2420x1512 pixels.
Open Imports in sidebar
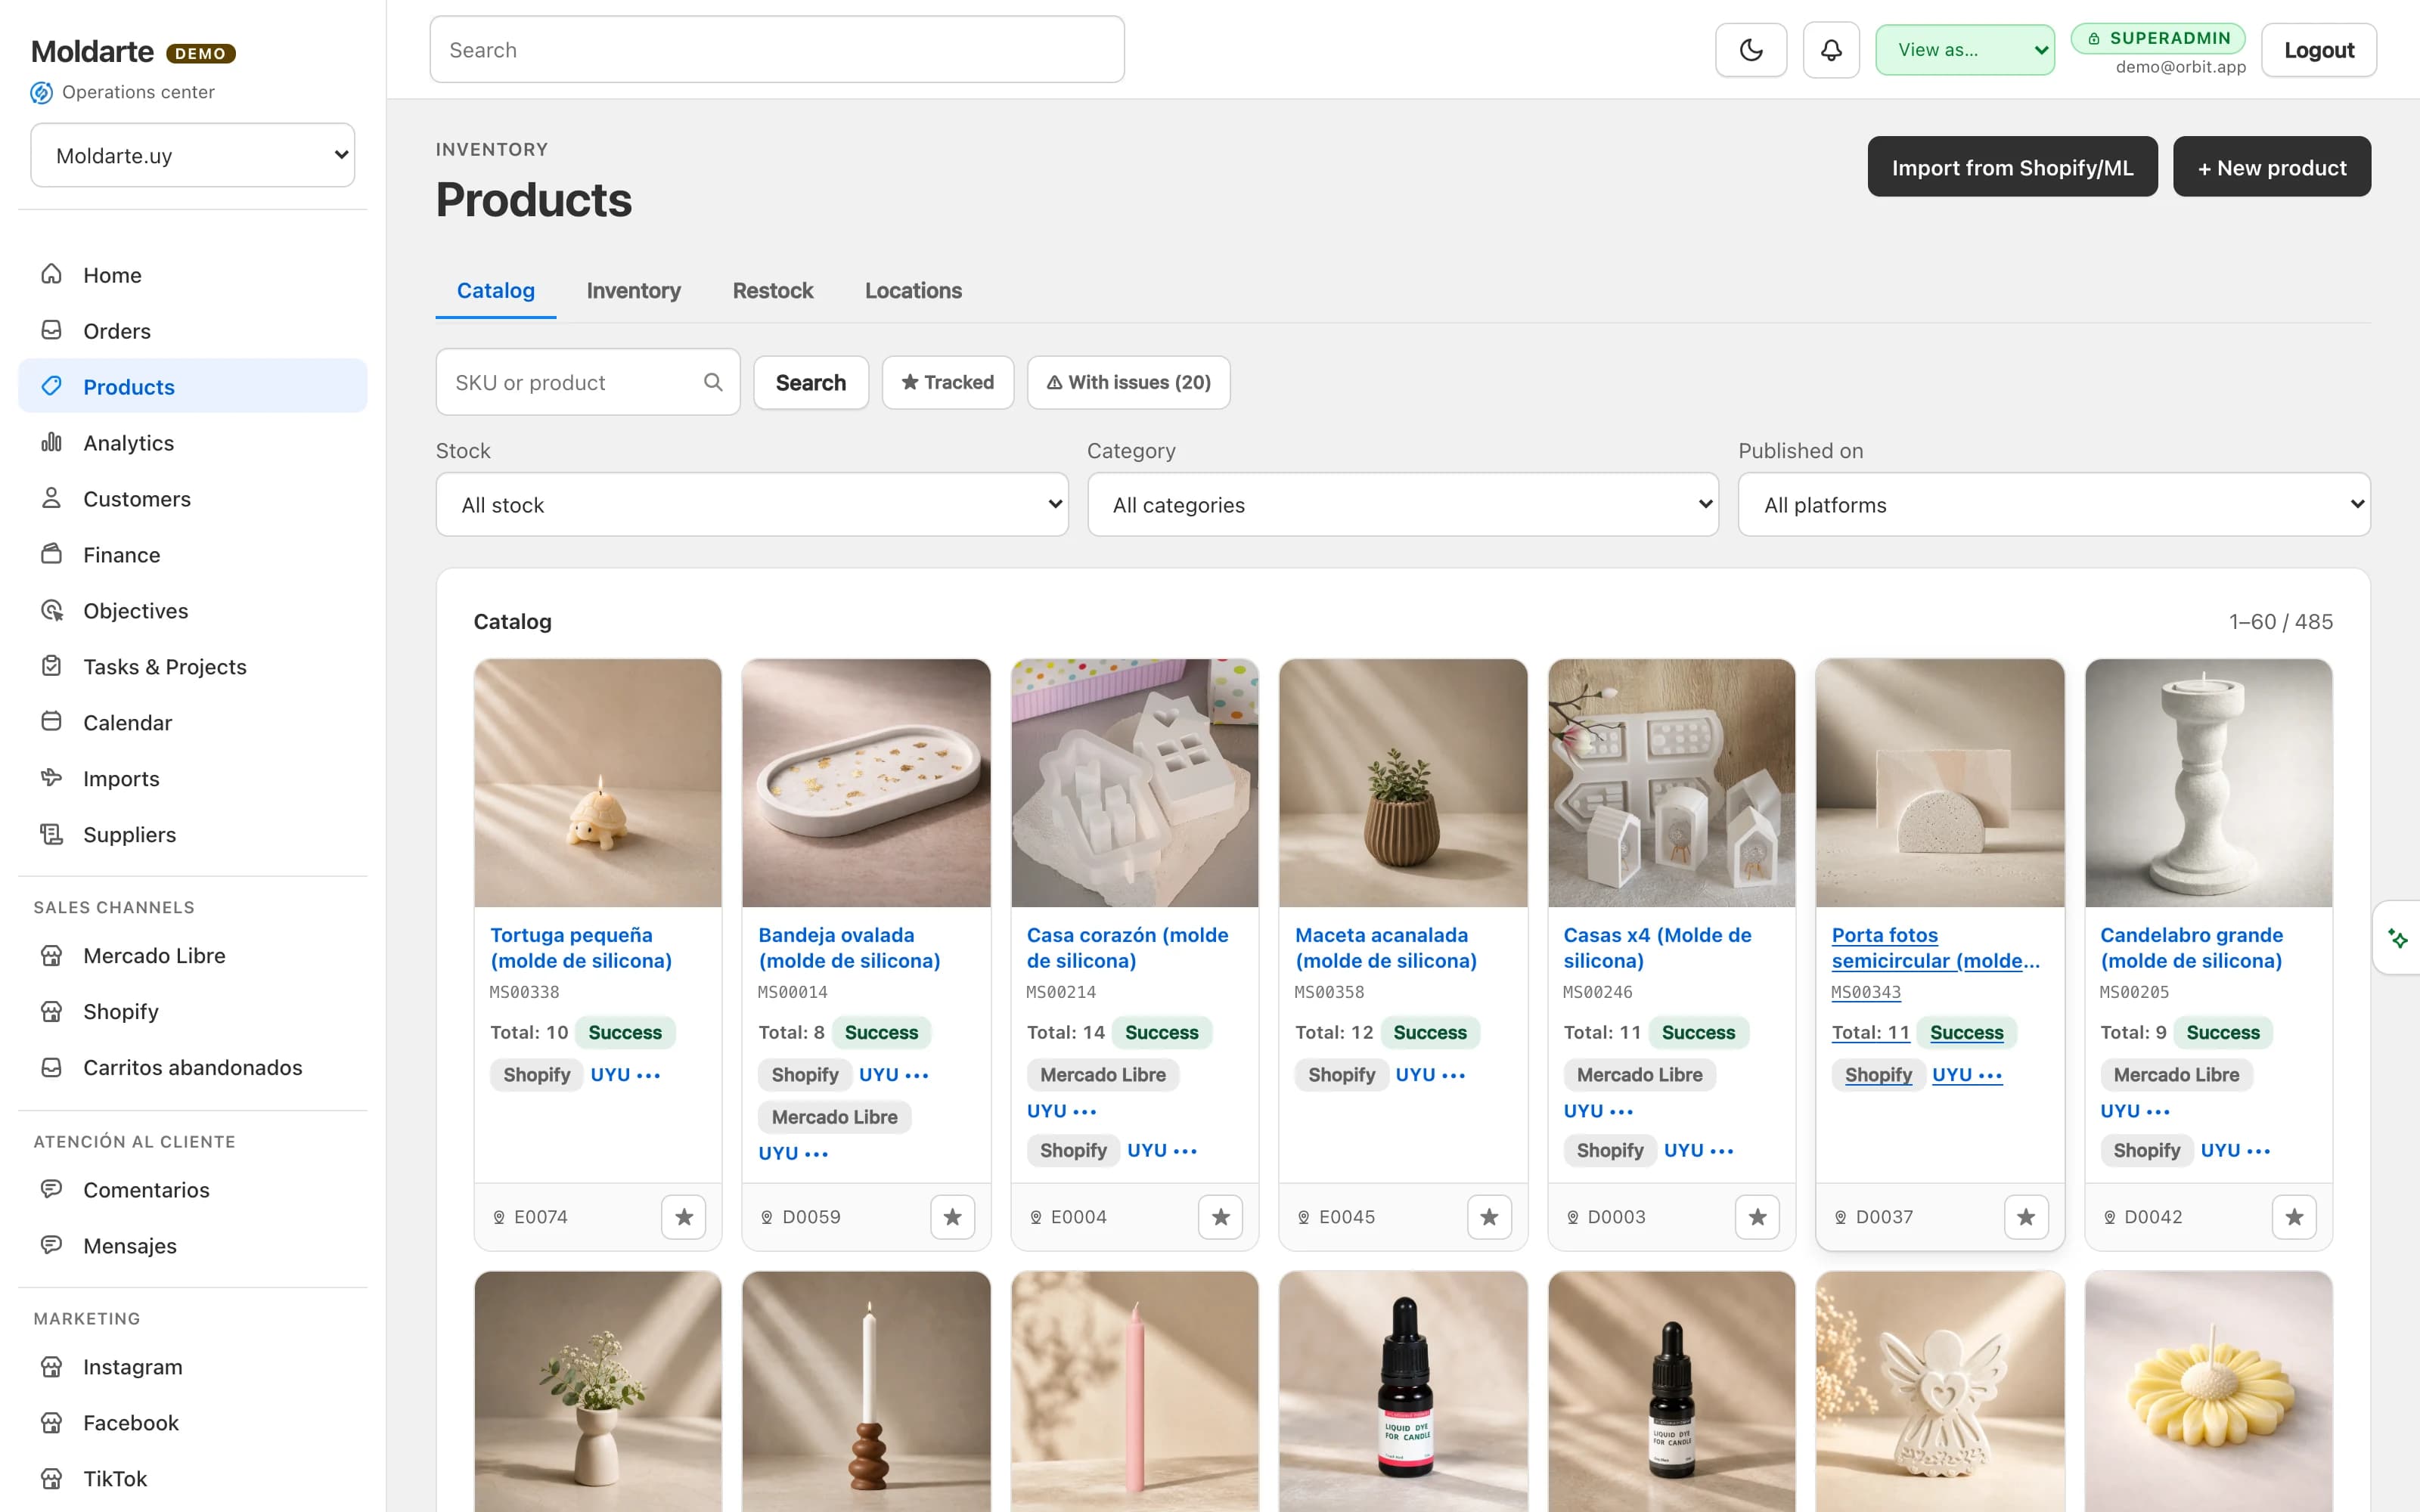(x=192, y=778)
